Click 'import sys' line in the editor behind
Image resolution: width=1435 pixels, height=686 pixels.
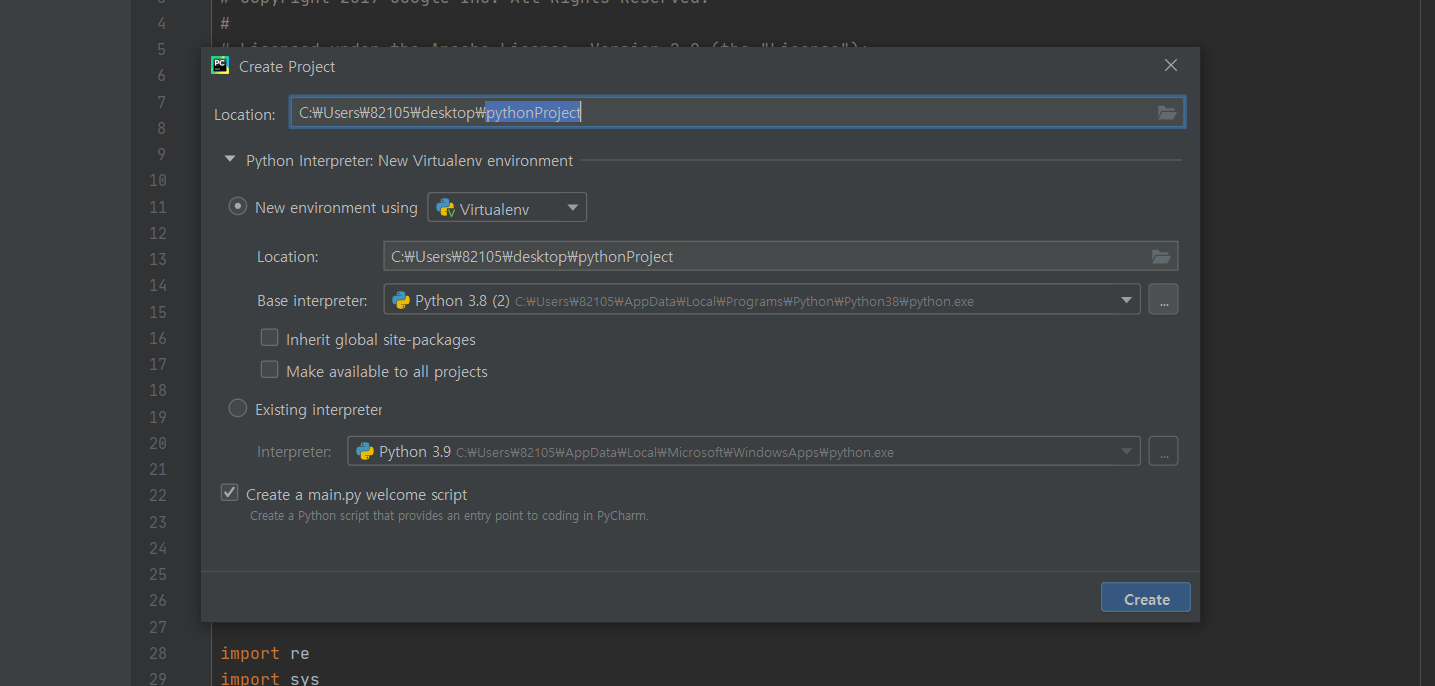270,678
